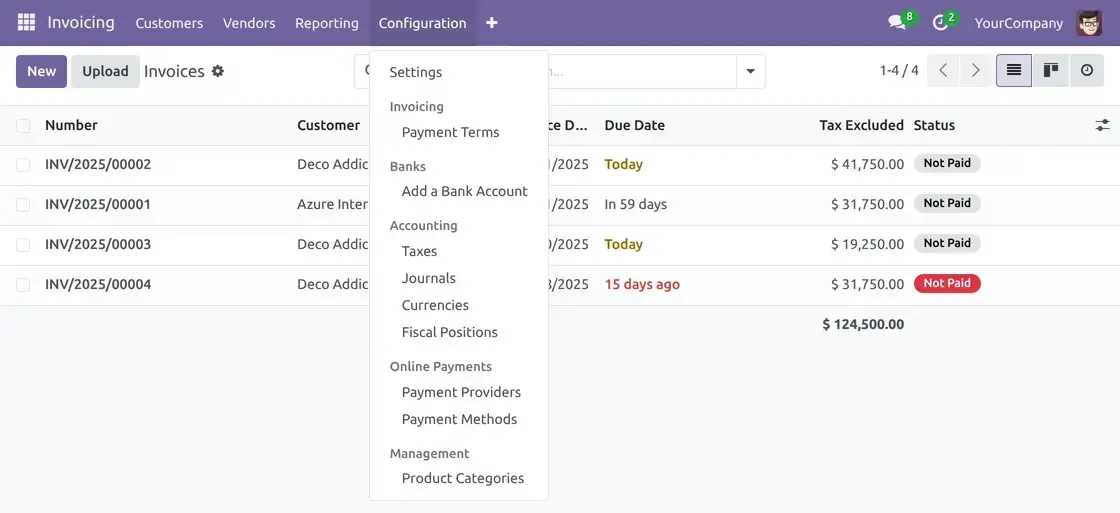This screenshot has height=513, width=1120.
Task: Open YourCompany switcher
Action: click(1019, 23)
